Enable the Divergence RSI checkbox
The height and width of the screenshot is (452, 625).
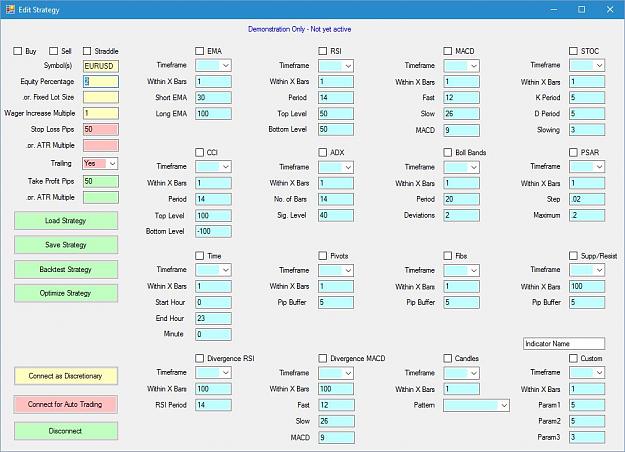(x=200, y=358)
